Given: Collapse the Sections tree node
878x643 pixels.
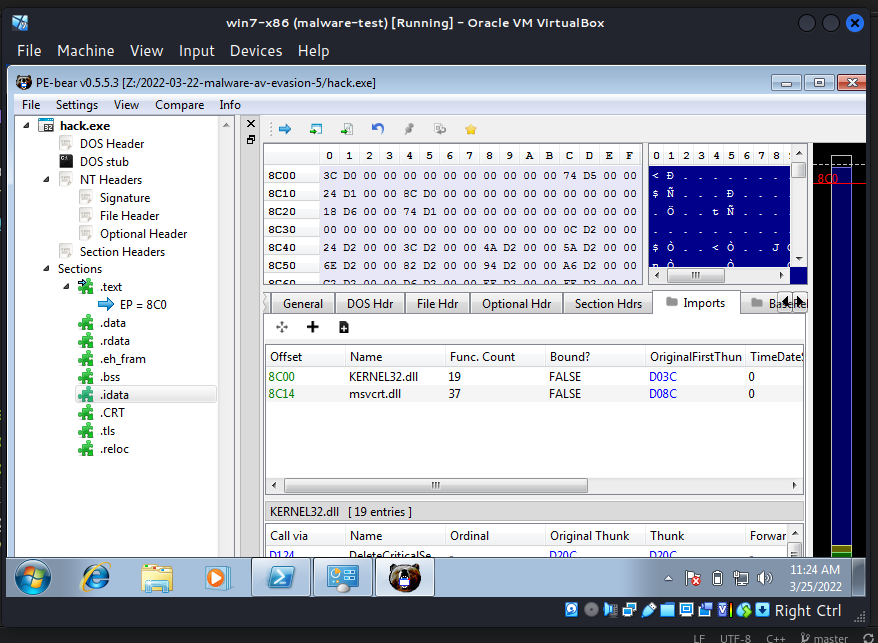Looking at the screenshot, I should click(47, 269).
